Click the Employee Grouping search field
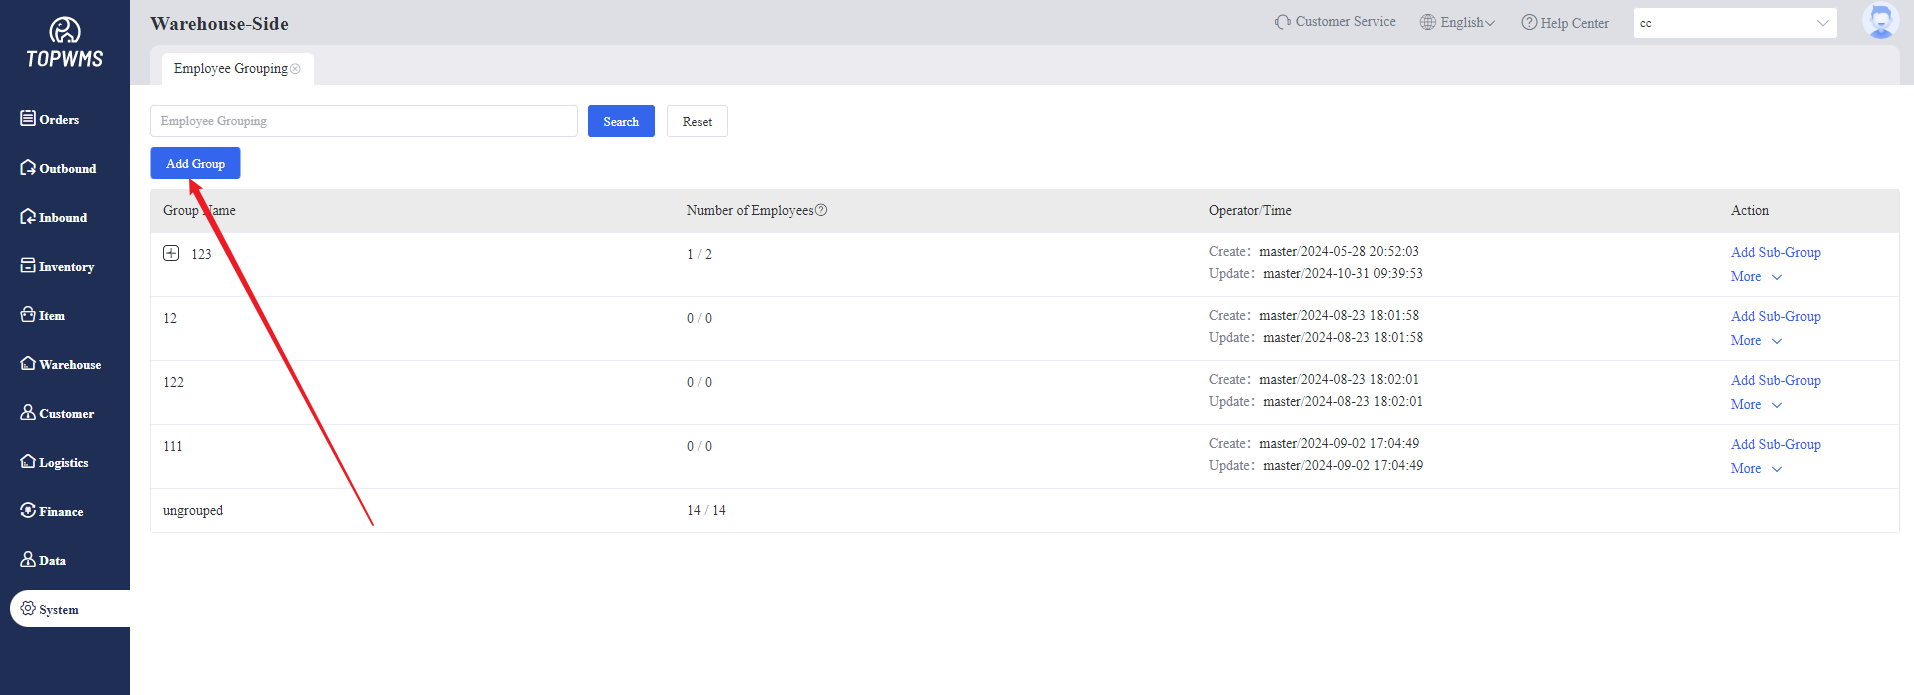1914x695 pixels. [363, 121]
